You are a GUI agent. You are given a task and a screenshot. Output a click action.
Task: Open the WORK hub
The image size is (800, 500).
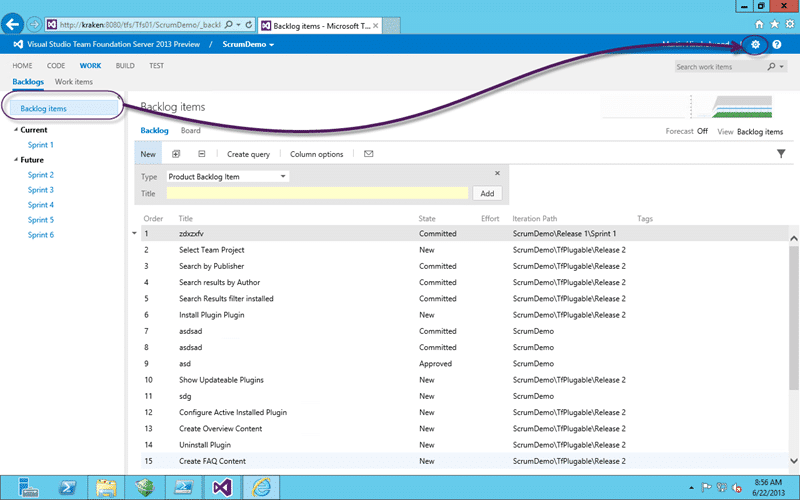coord(90,65)
